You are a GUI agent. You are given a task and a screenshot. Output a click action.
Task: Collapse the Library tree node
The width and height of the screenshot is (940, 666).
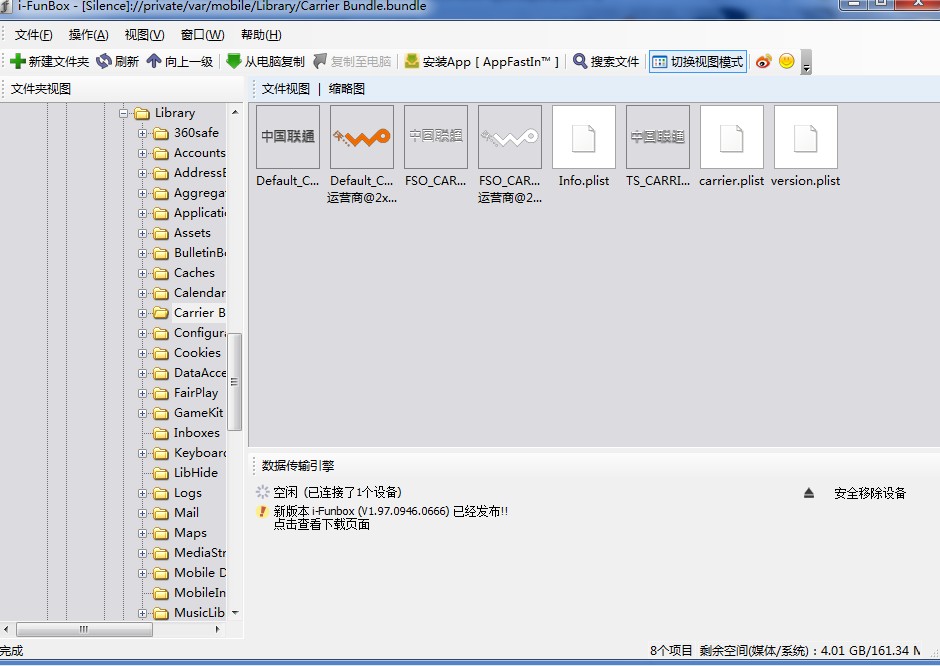[x=123, y=113]
